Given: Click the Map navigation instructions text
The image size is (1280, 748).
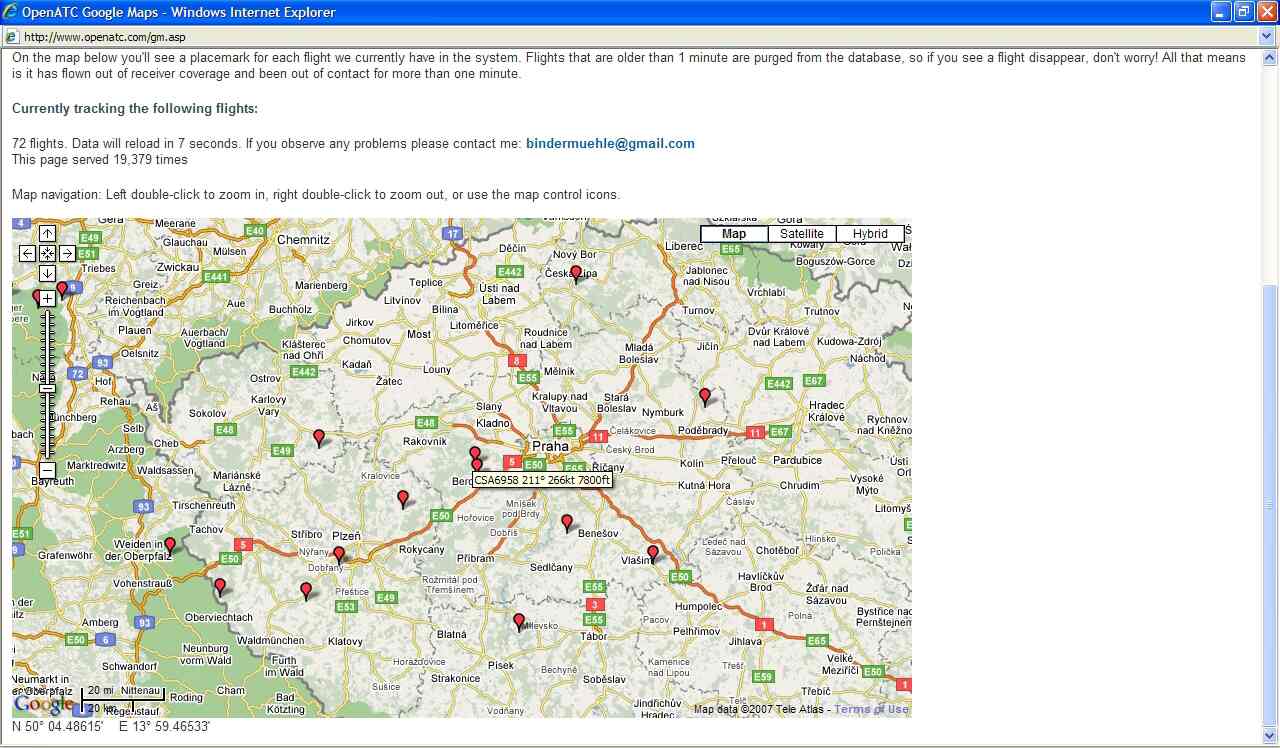Looking at the screenshot, I should tap(316, 194).
